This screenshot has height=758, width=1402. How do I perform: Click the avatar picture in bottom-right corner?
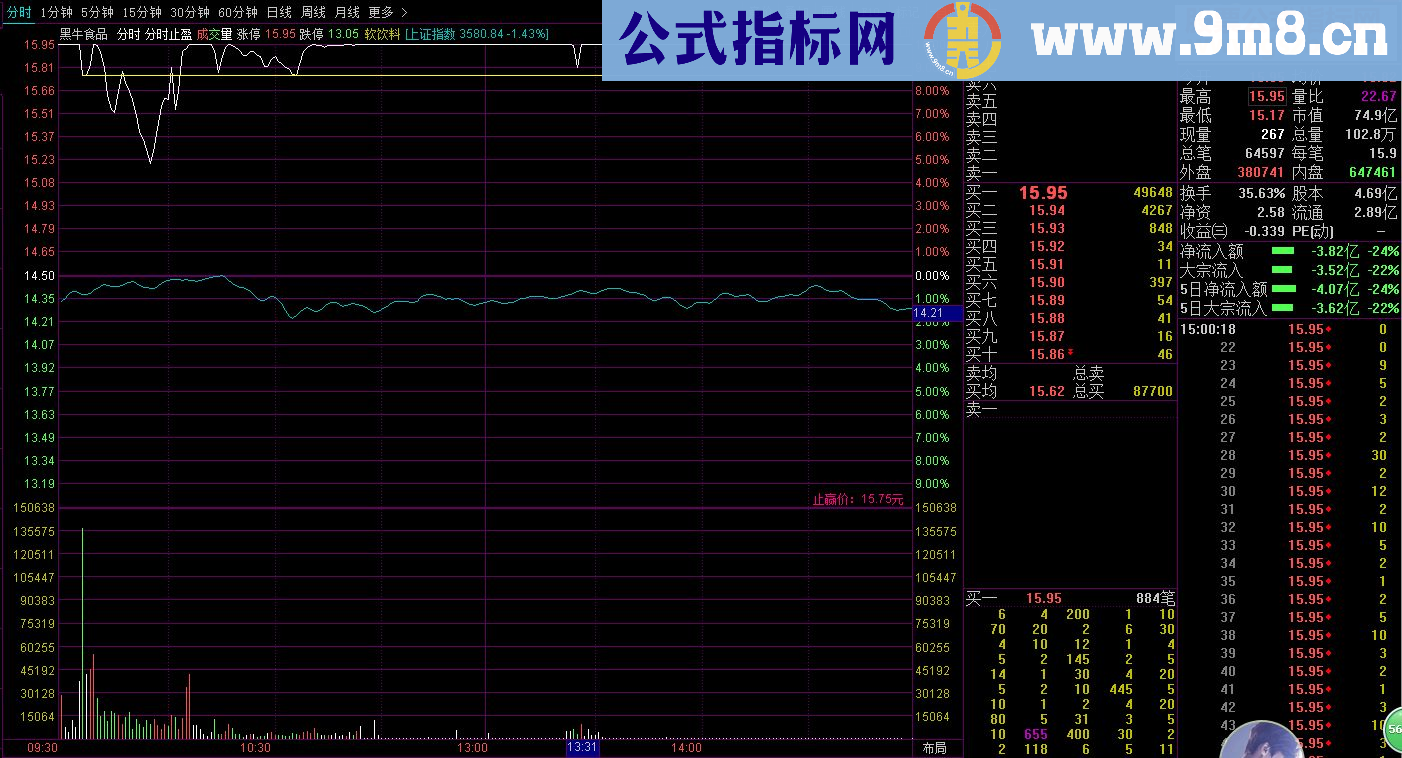click(x=1262, y=740)
